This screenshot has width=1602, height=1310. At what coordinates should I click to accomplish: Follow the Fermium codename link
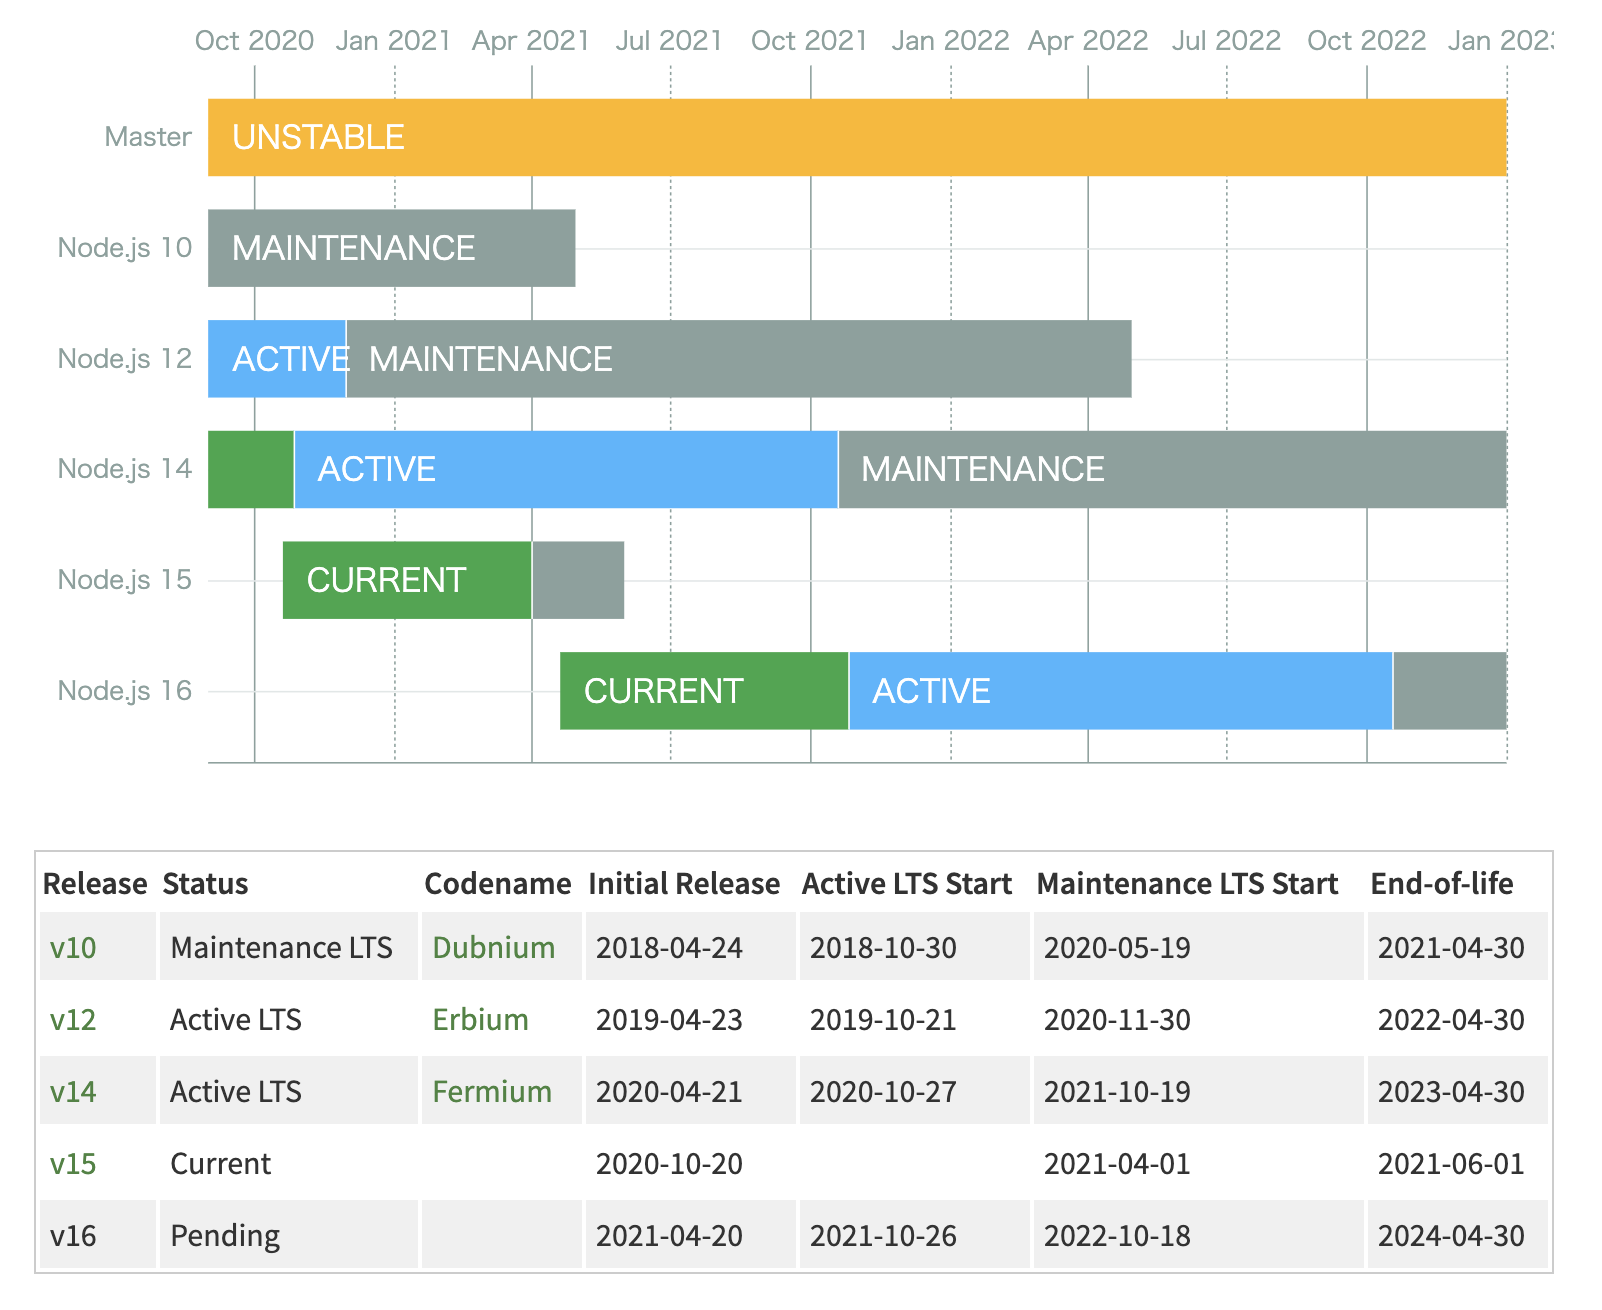click(492, 1091)
